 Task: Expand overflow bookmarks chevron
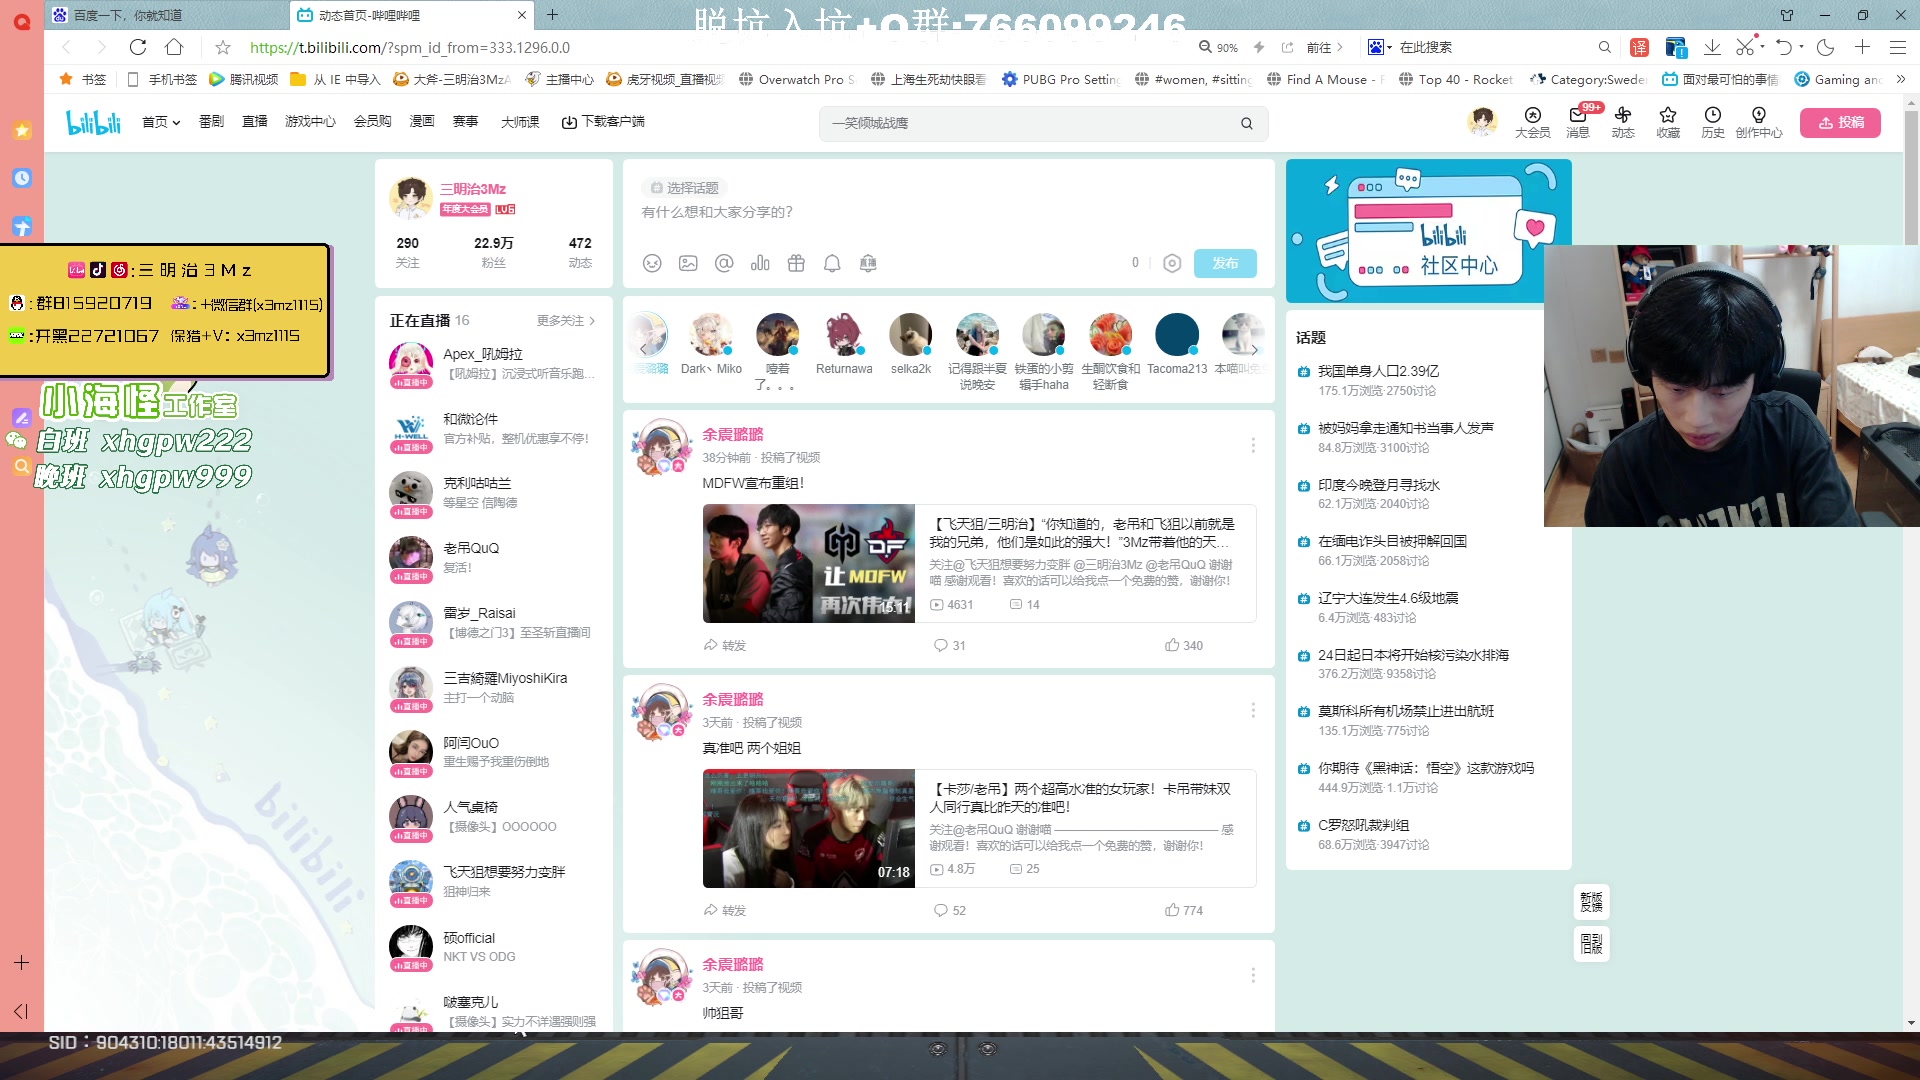pos(1900,79)
